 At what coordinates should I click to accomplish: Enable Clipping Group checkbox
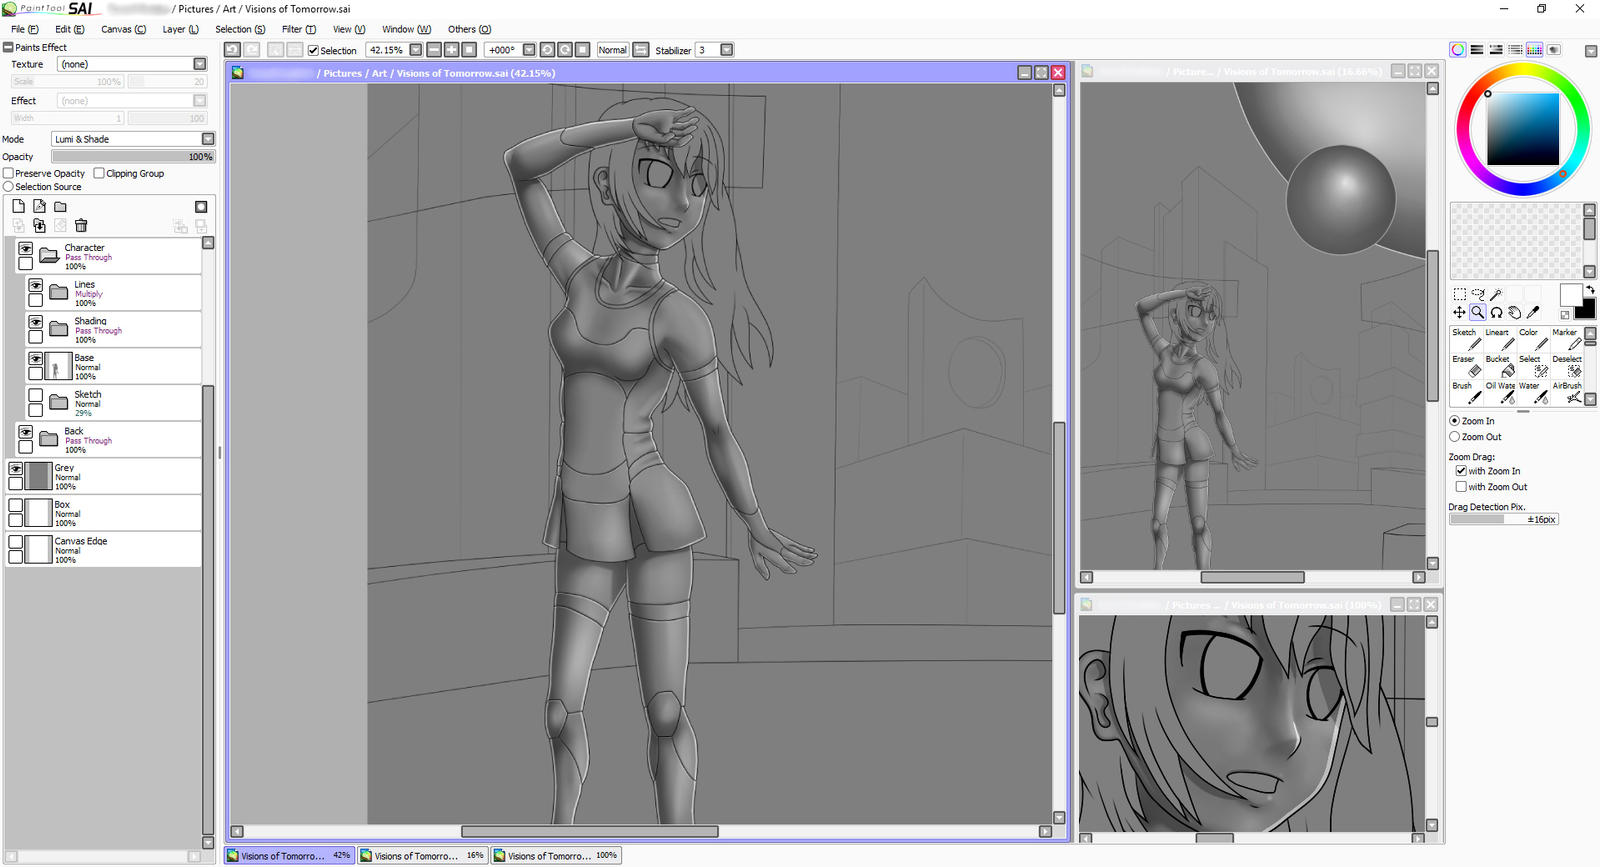(99, 173)
